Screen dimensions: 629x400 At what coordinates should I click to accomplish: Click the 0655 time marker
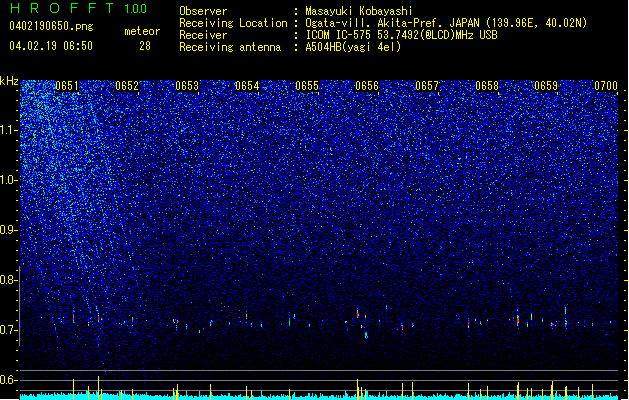(x=307, y=86)
